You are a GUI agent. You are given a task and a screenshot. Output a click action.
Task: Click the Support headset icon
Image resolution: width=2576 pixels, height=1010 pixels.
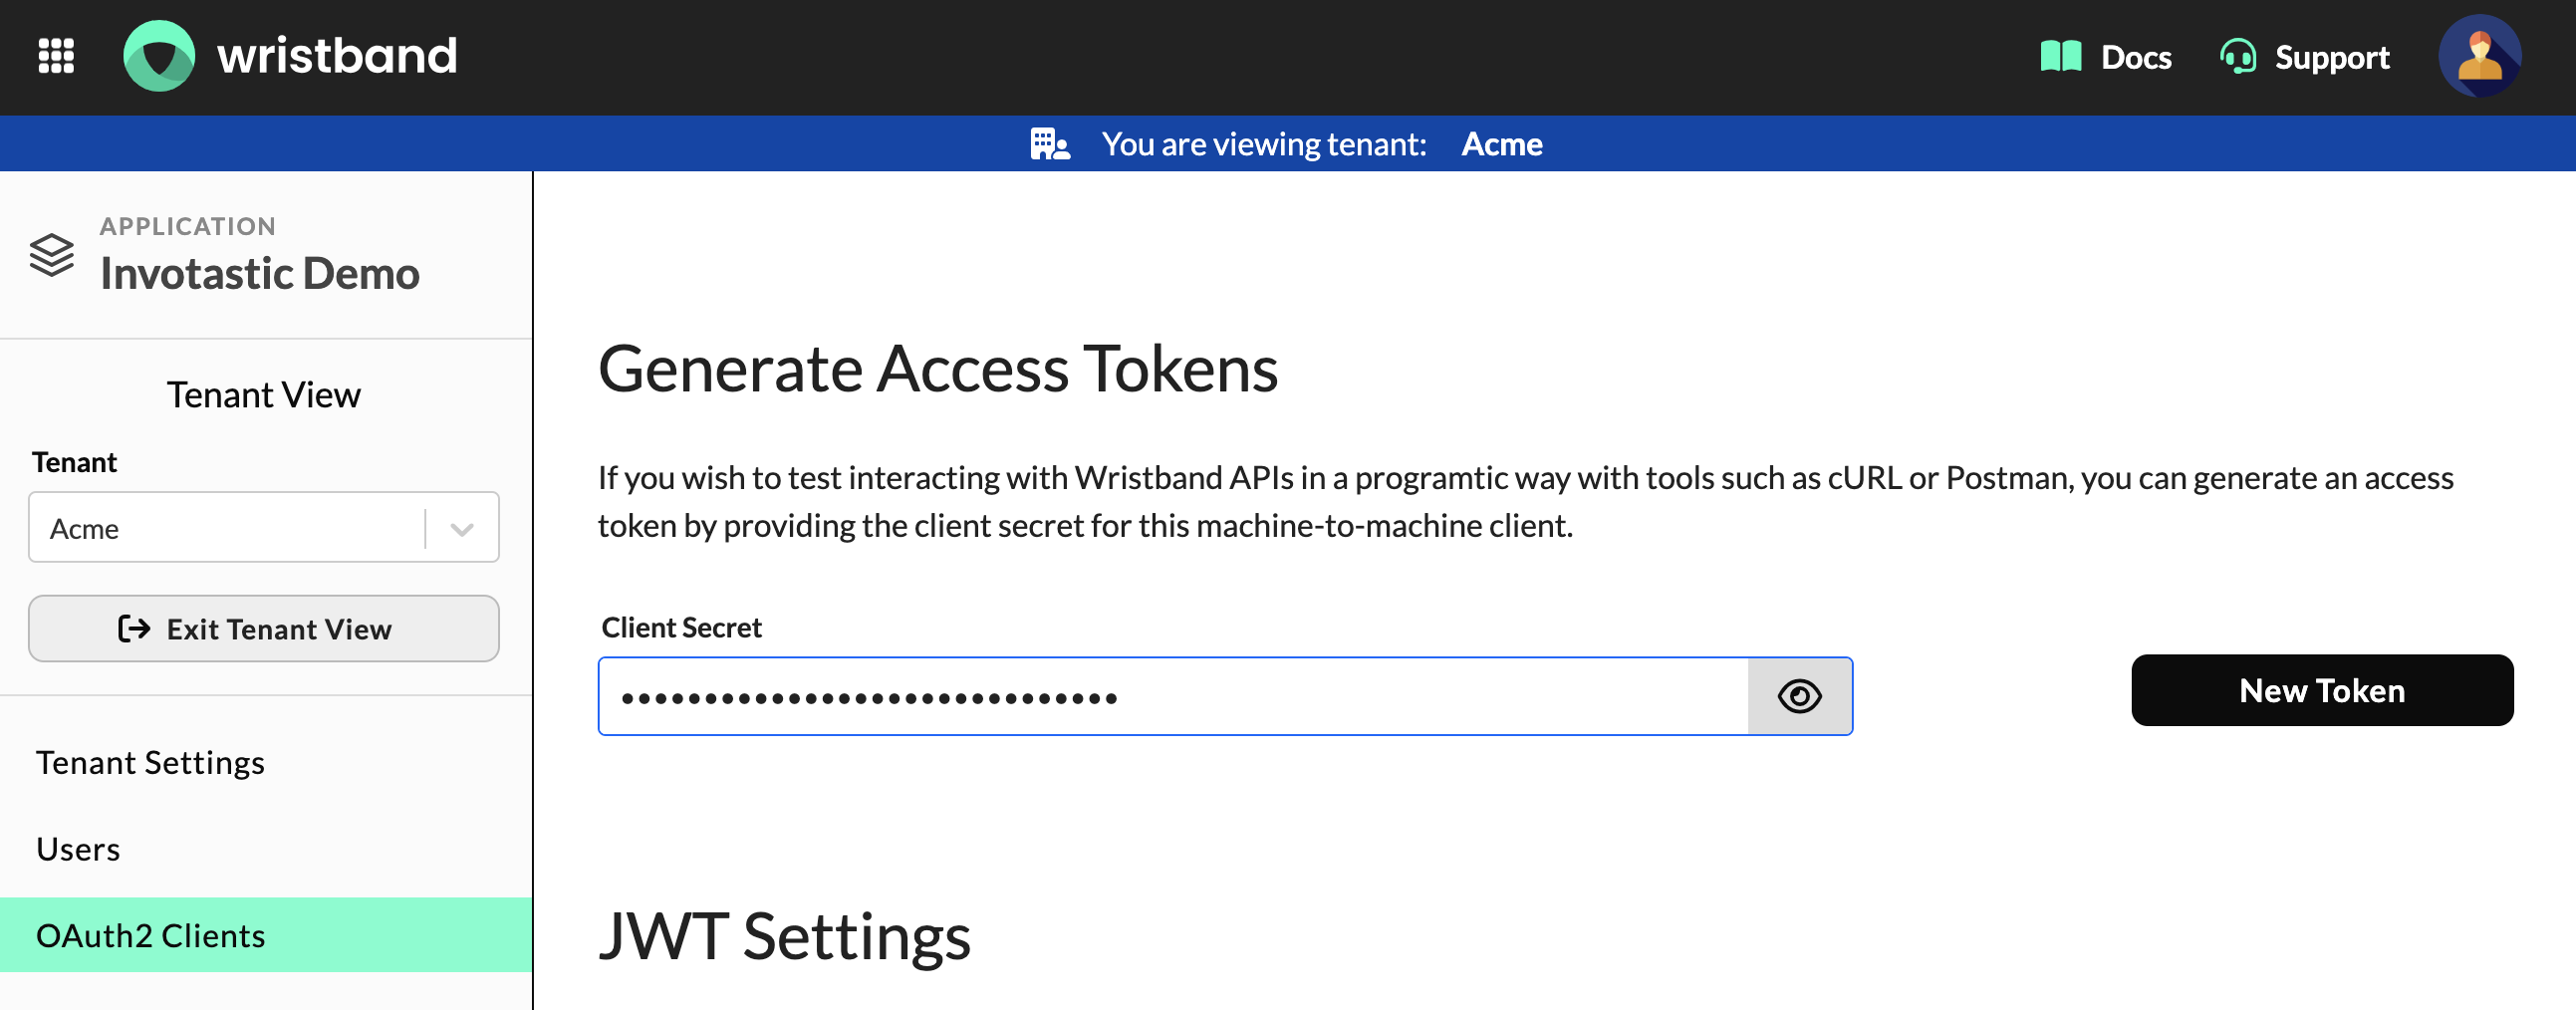pos(2238,57)
